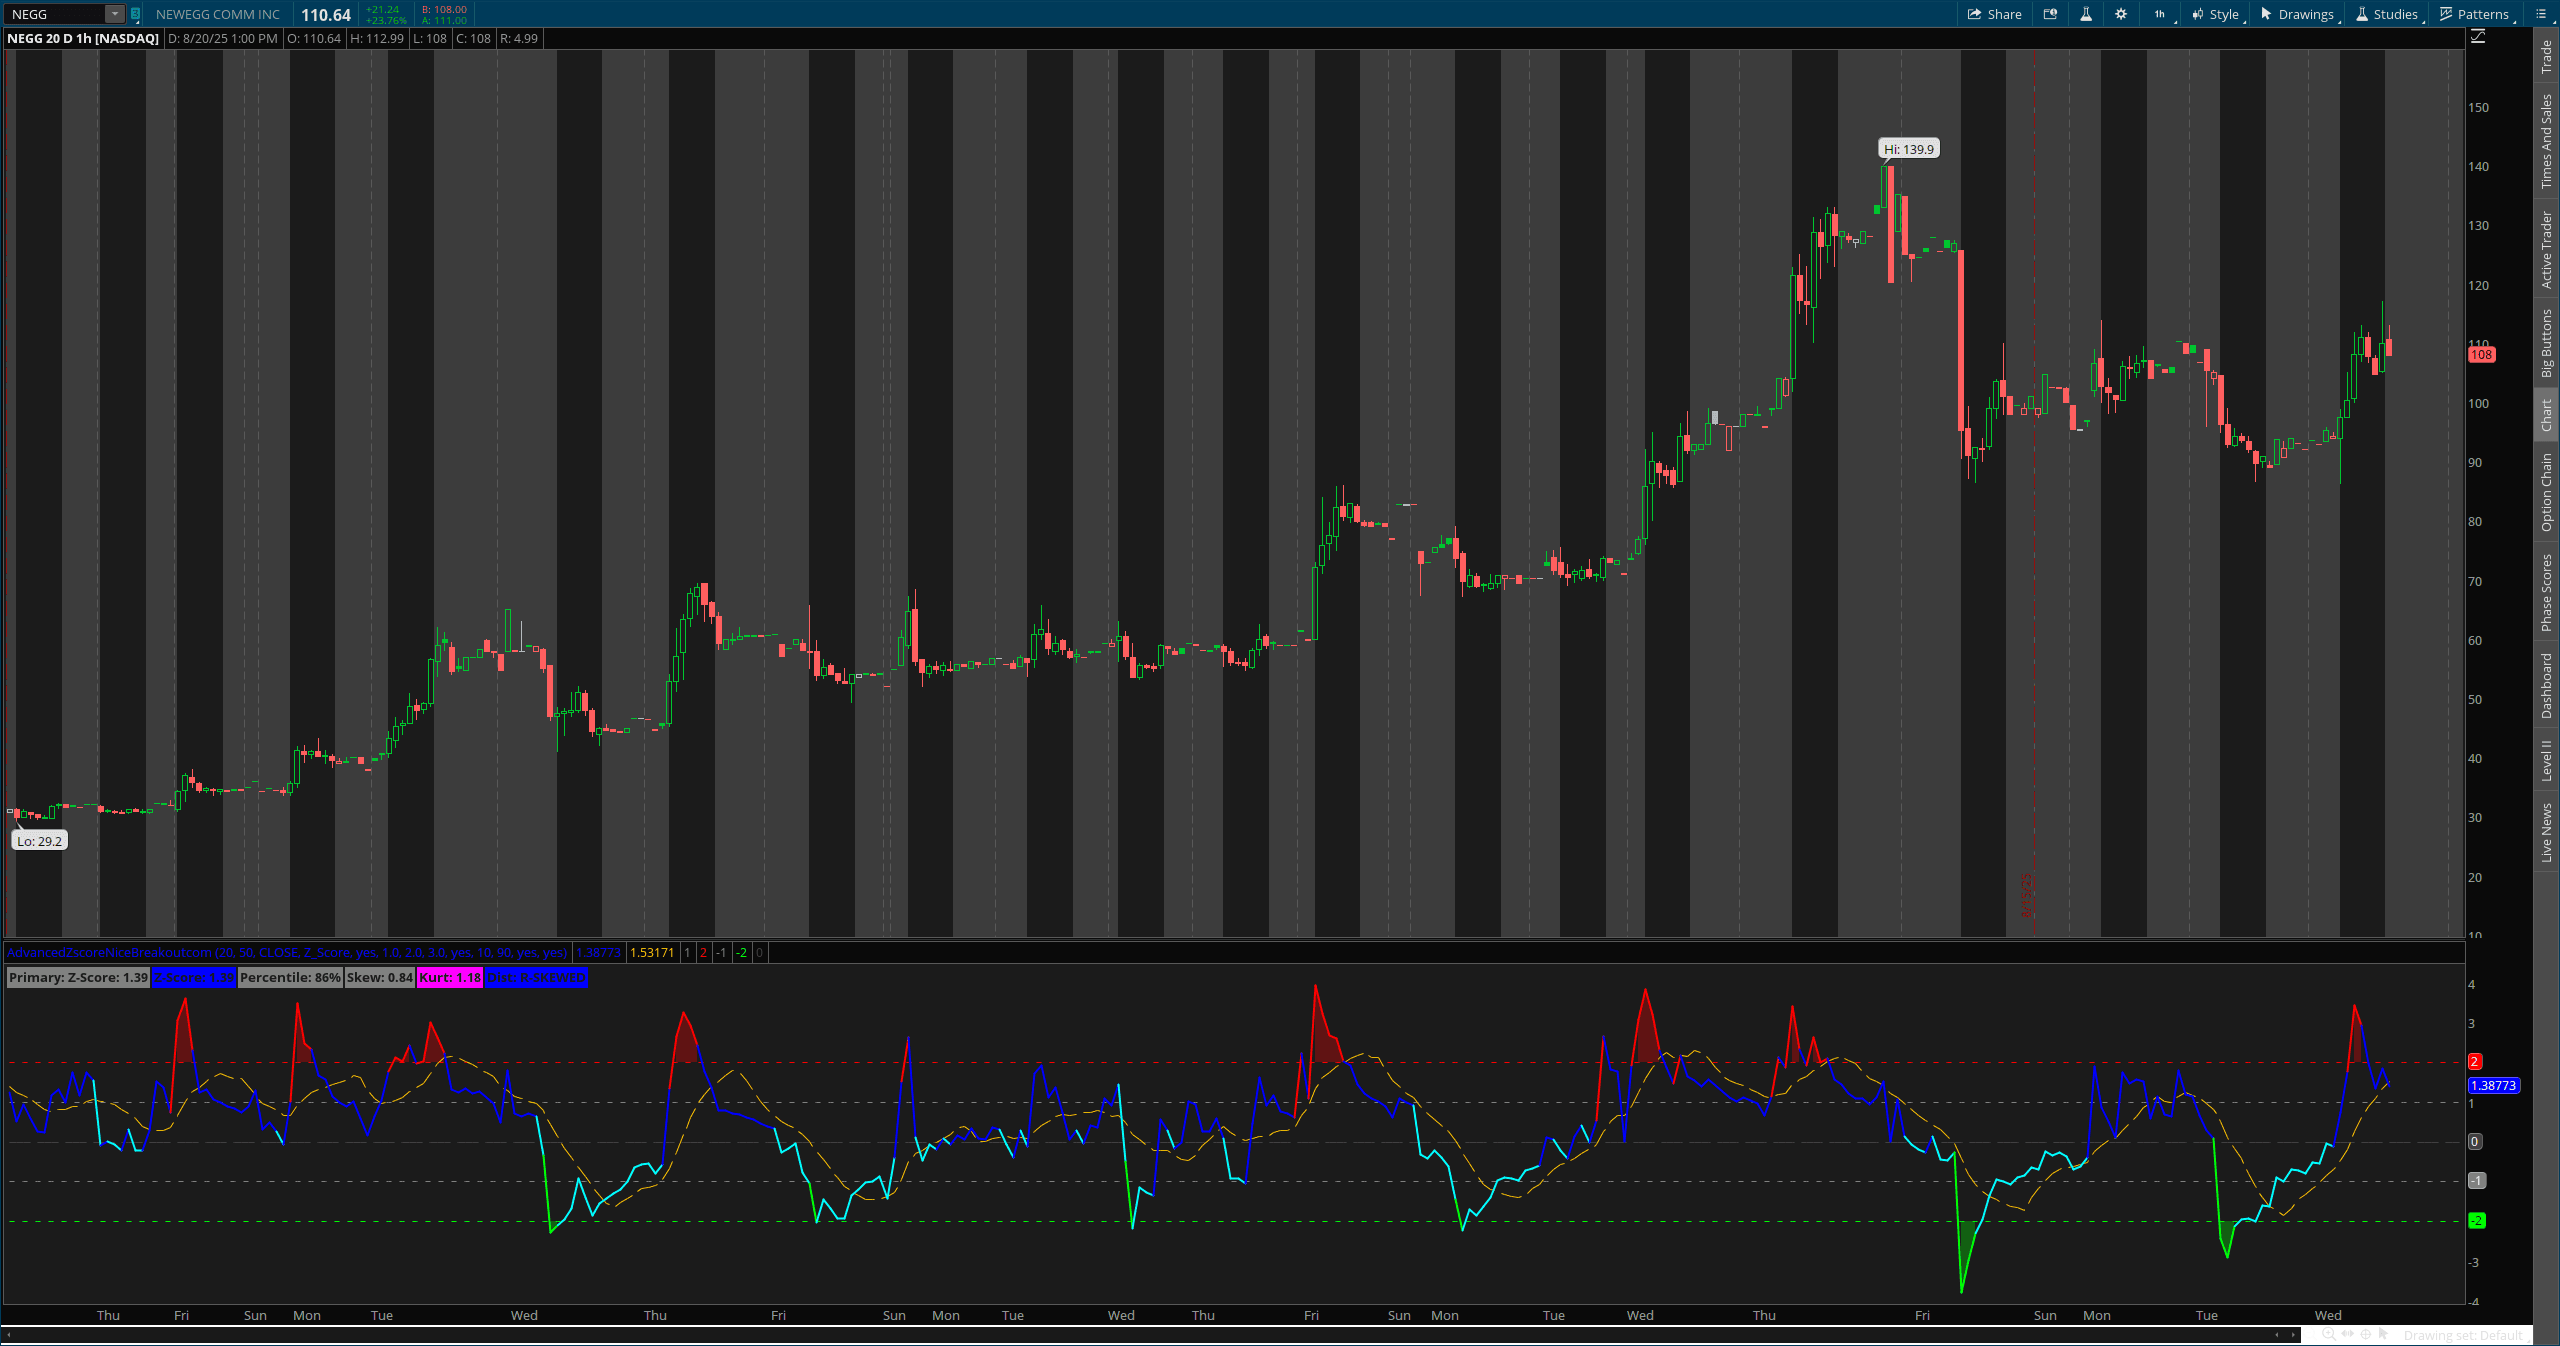Toggle the Percentile: 86% study label
Screen dimensions: 2560x1346
[x=291, y=977]
